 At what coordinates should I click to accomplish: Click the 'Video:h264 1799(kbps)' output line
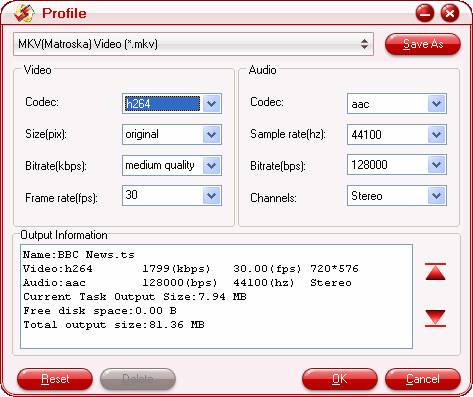coord(191,269)
